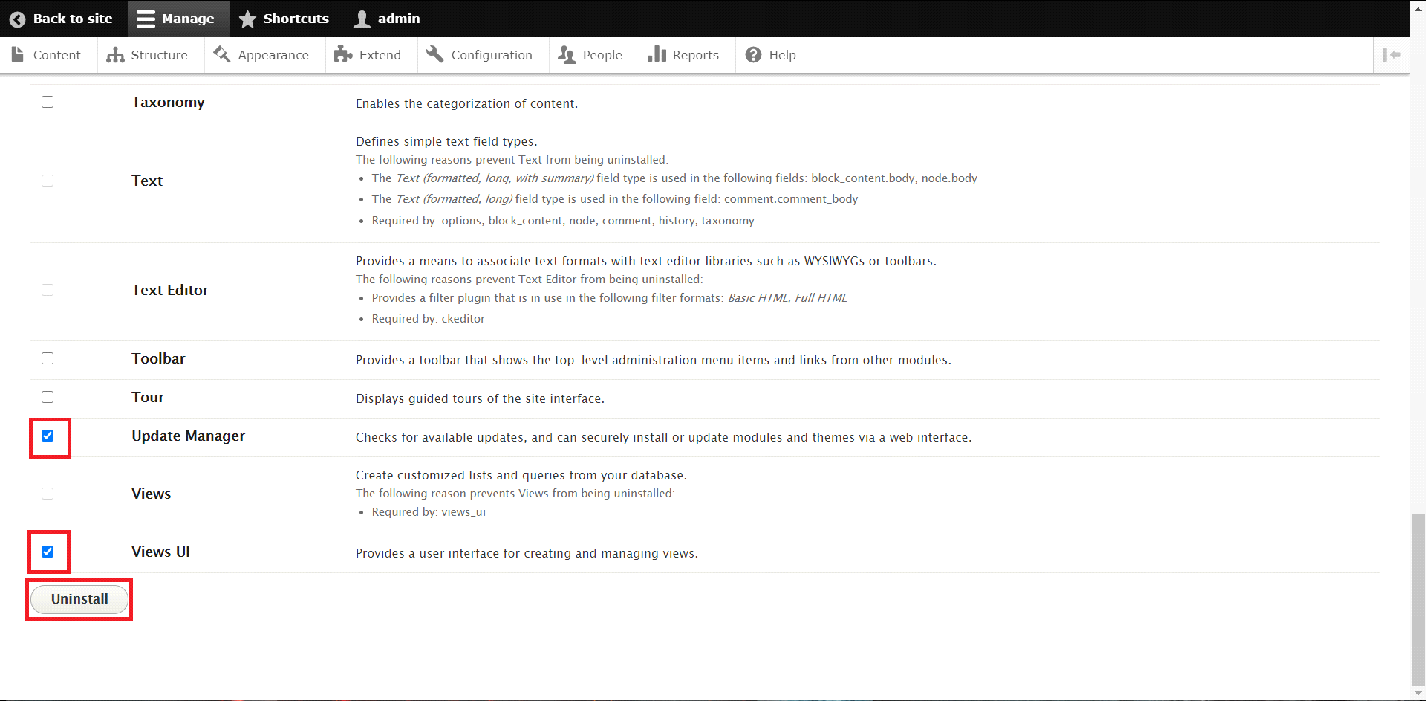The image size is (1426, 701).
Task: Check the Tour module checkbox
Action: 47,397
